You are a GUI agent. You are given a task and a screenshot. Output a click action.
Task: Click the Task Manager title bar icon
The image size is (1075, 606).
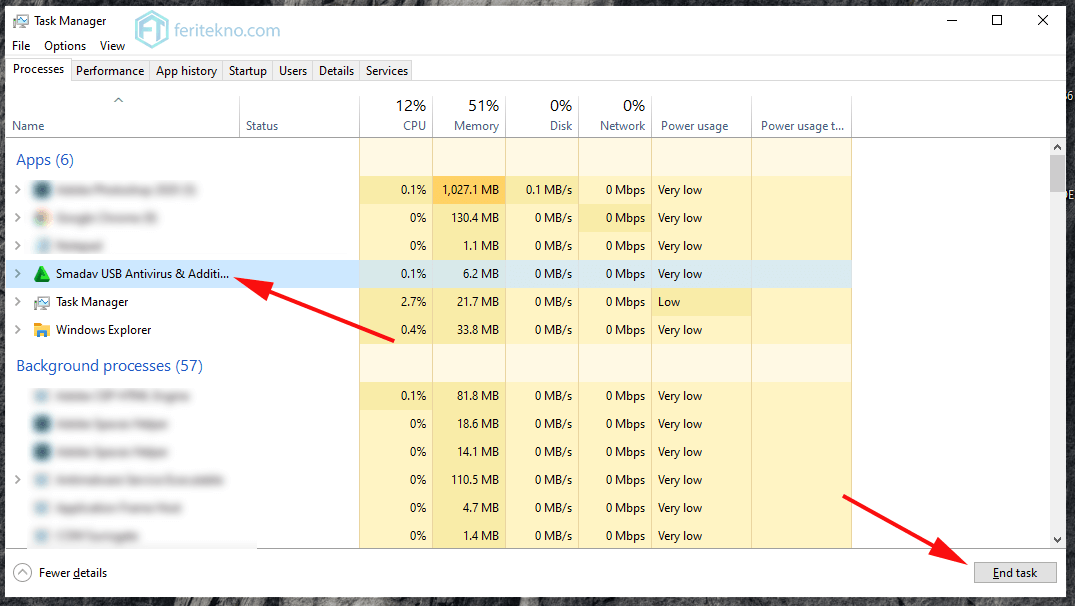point(21,21)
